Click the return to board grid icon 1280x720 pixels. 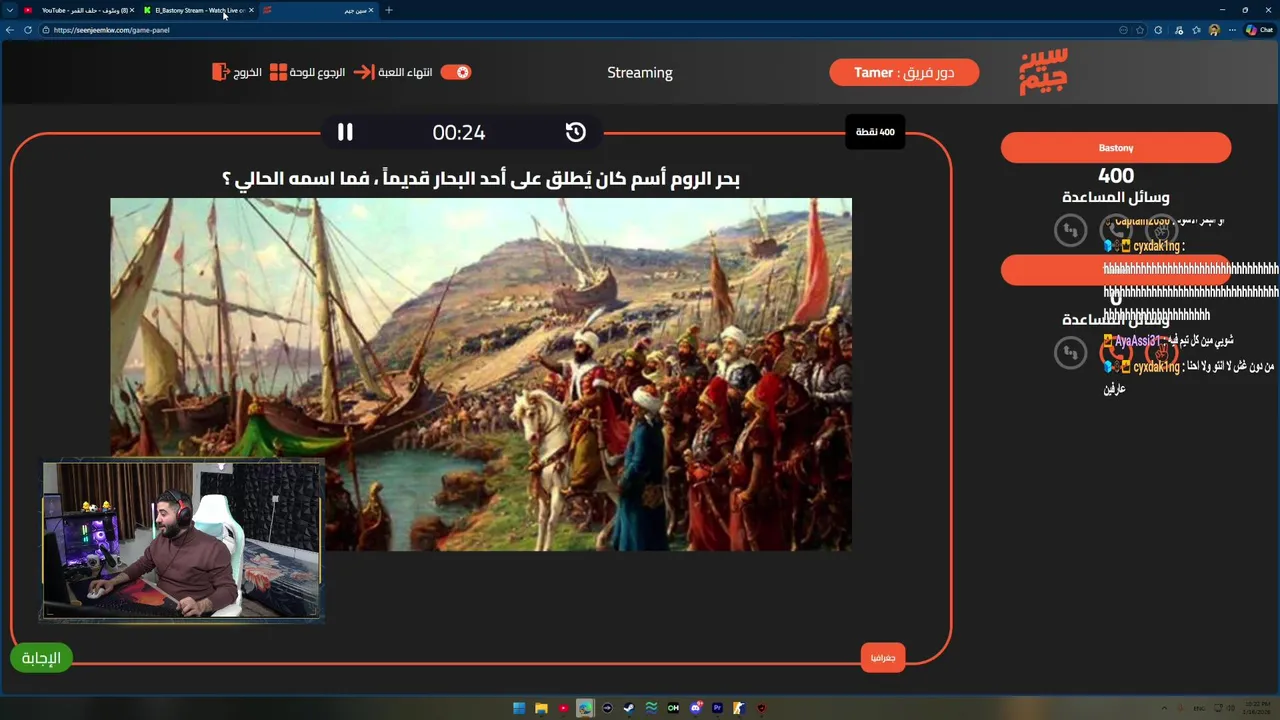pos(278,72)
